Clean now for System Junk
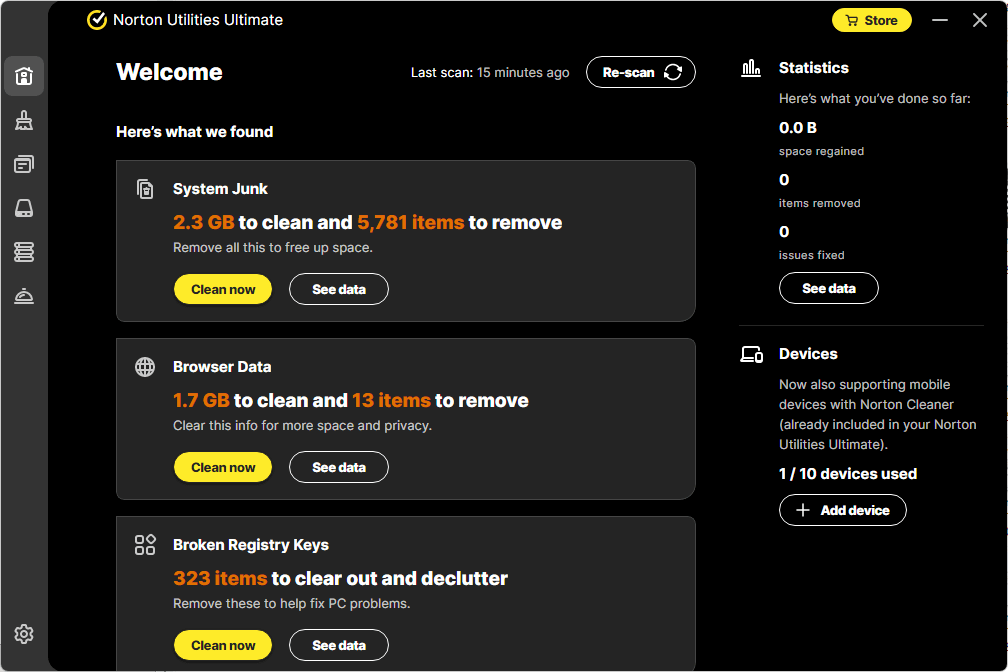This screenshot has width=1008, height=672. [223, 289]
